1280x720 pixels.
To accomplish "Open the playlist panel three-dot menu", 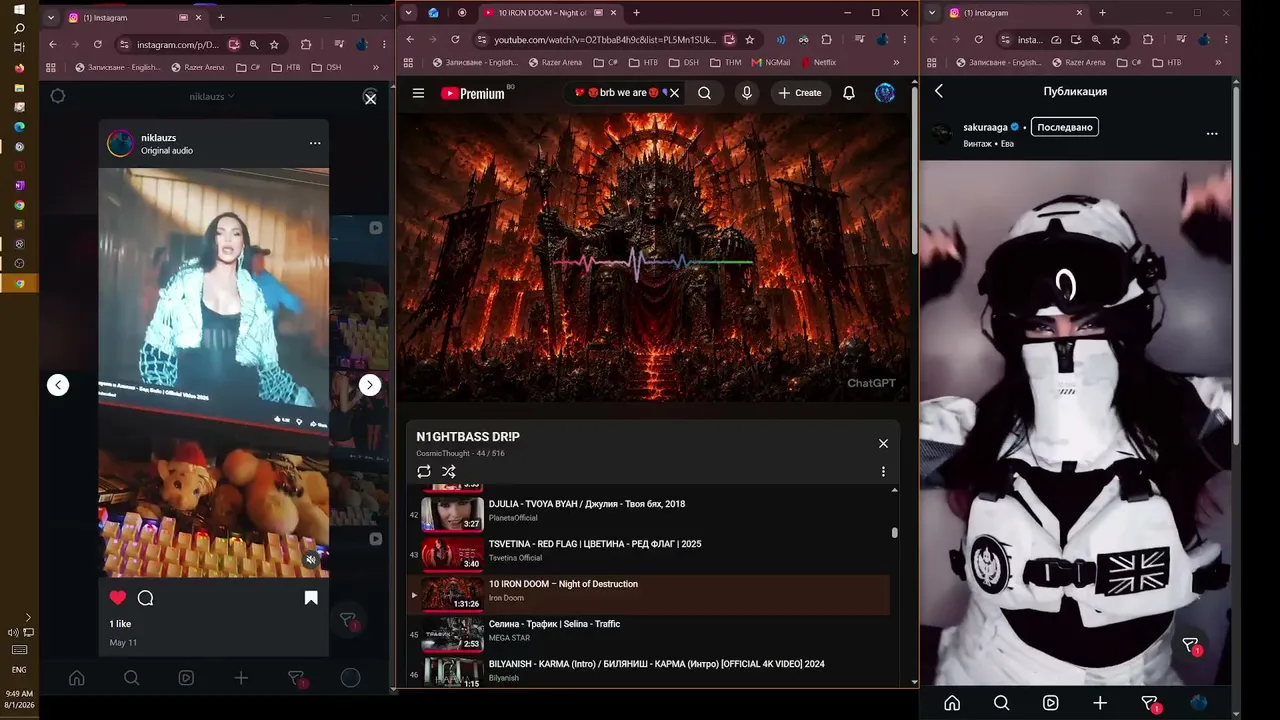I will tap(883, 472).
